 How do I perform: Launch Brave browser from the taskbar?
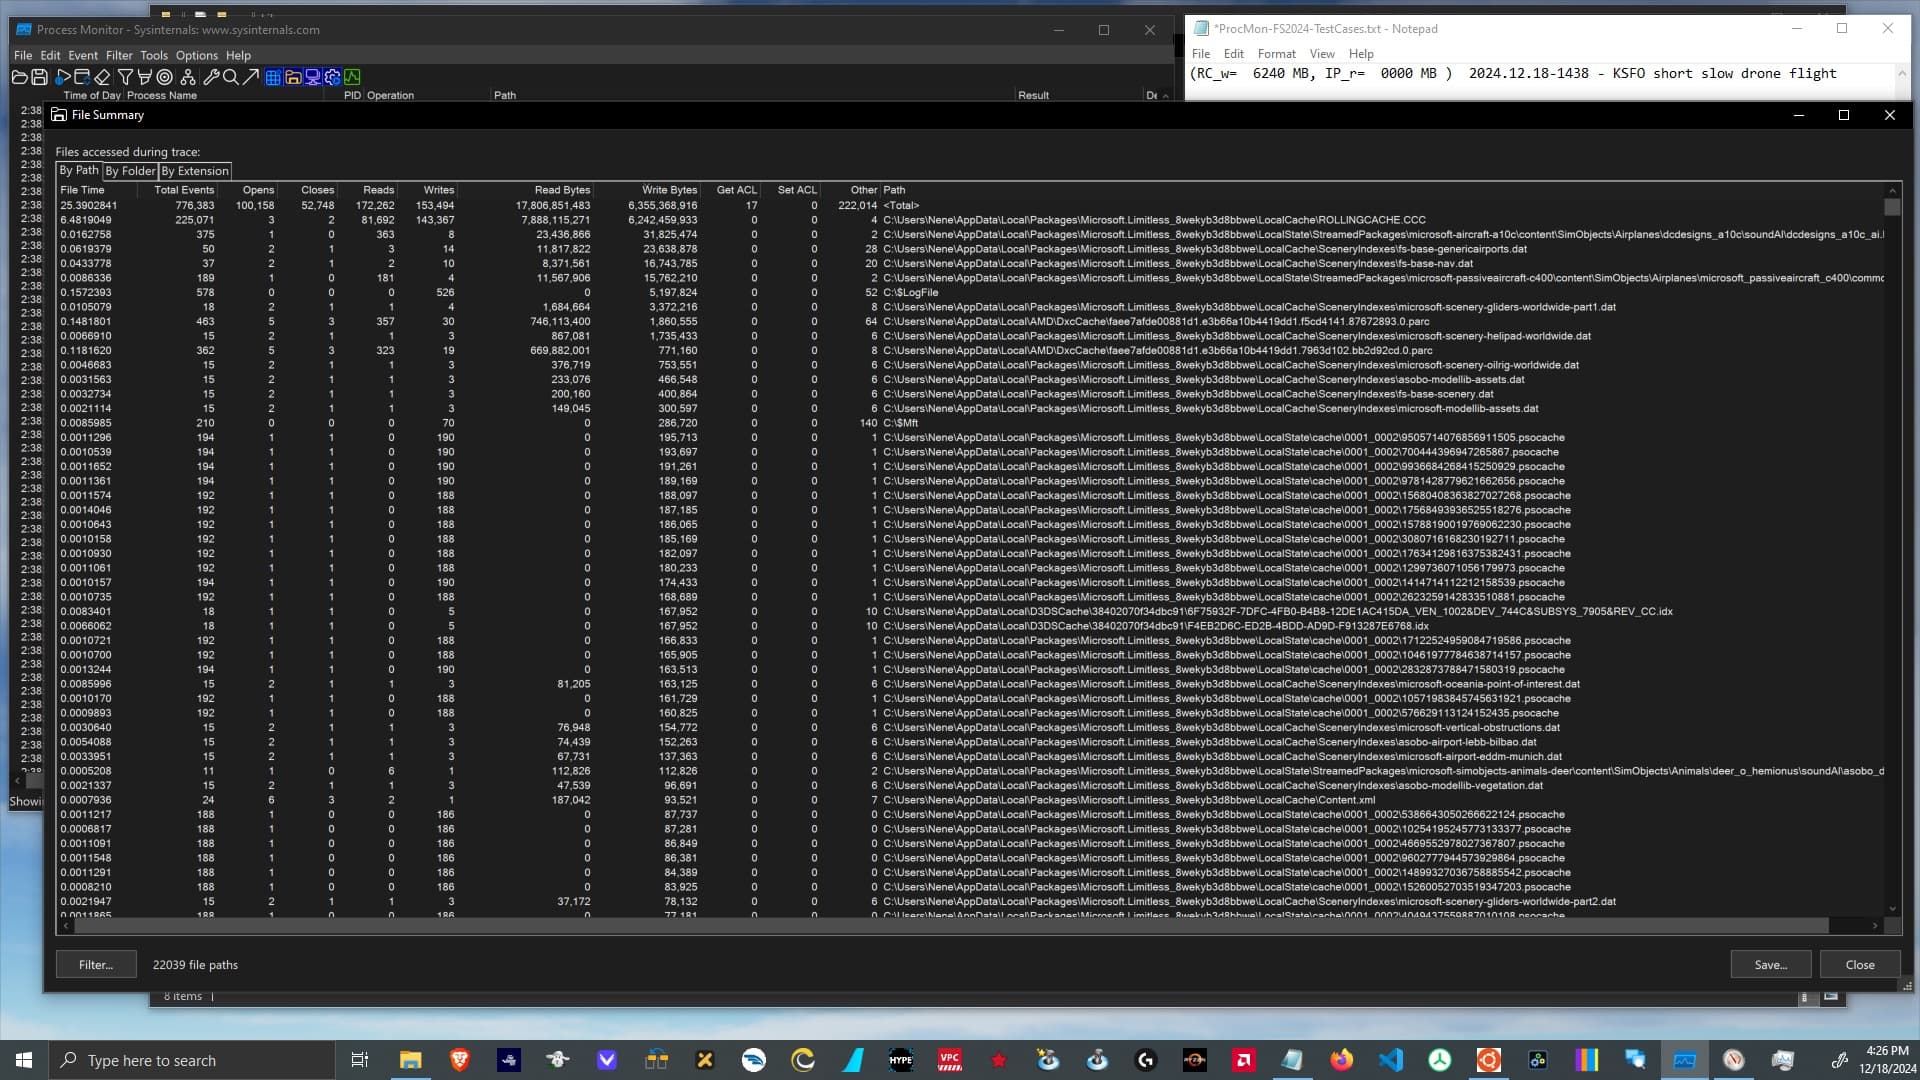click(x=459, y=1060)
